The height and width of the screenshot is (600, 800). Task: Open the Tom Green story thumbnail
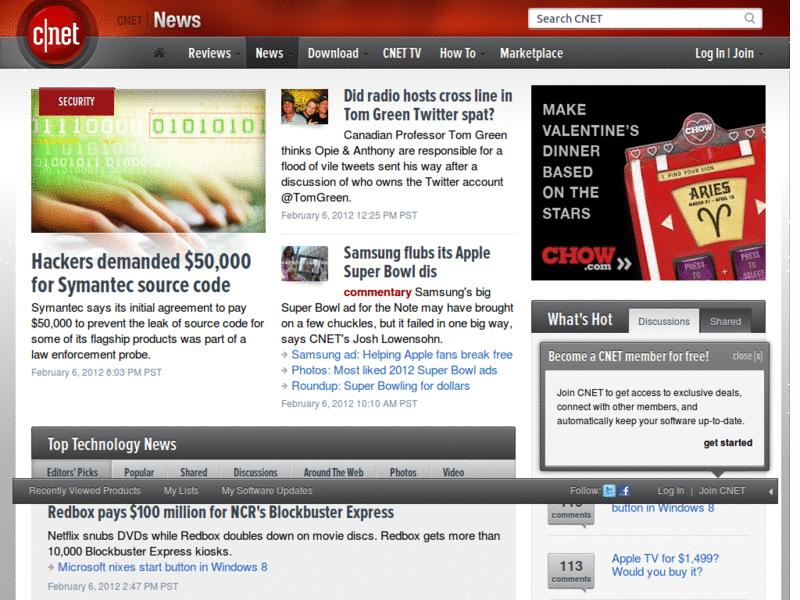click(x=305, y=107)
